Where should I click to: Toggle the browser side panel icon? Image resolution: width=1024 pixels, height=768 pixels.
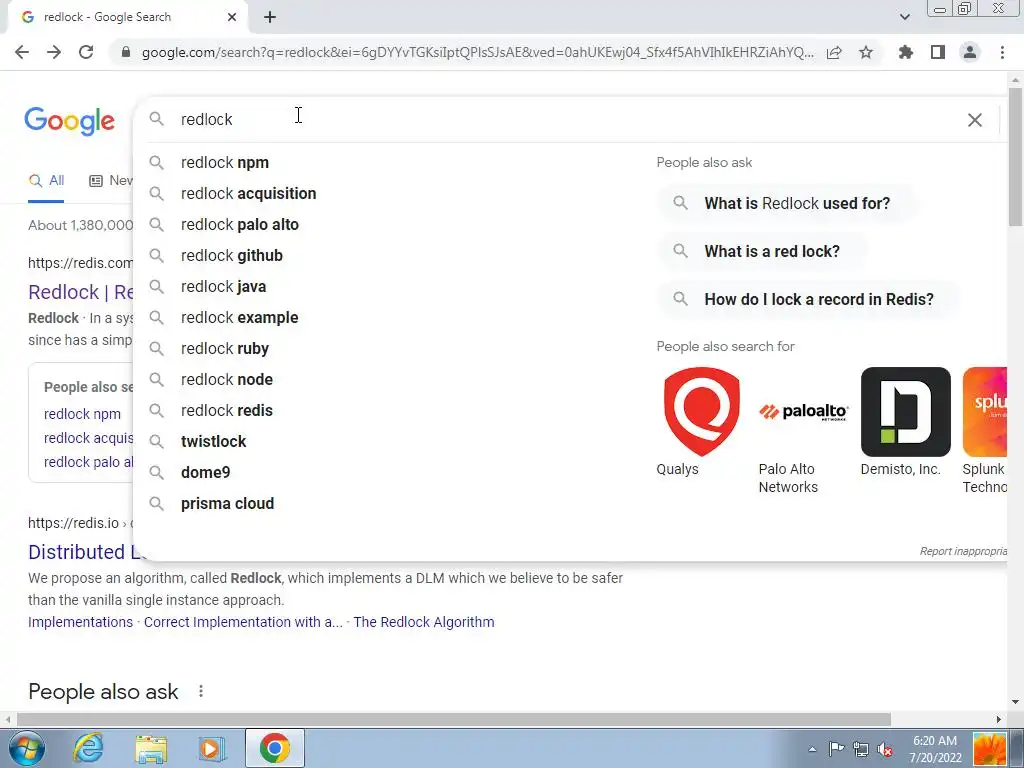938,52
